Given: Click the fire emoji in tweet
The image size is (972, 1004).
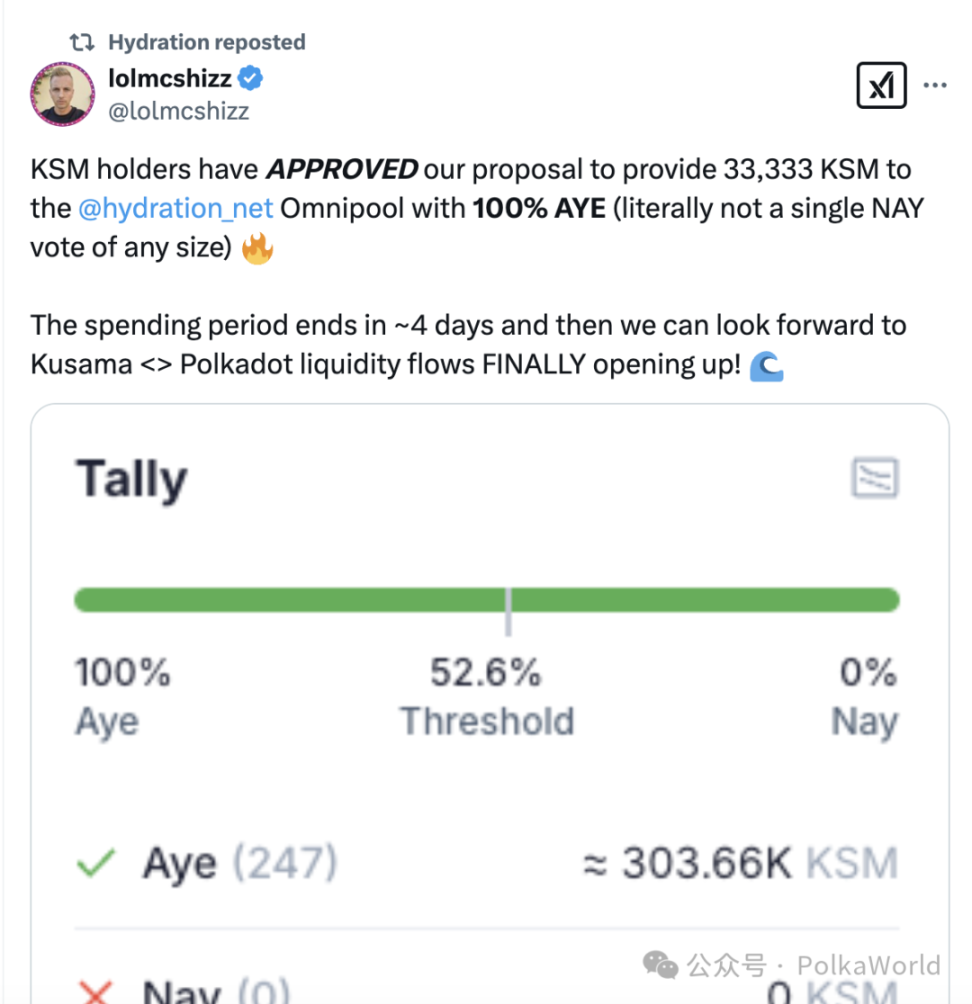Looking at the screenshot, I should 258,247.
